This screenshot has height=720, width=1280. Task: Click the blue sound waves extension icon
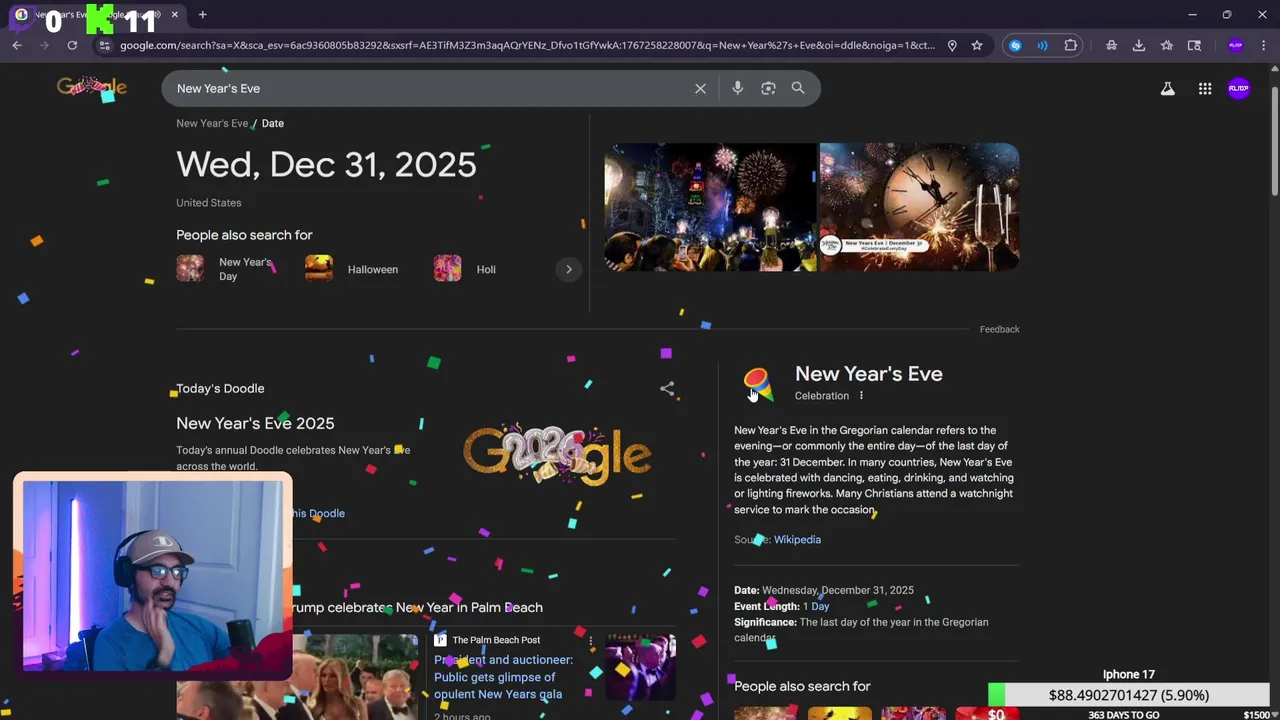click(x=1042, y=45)
